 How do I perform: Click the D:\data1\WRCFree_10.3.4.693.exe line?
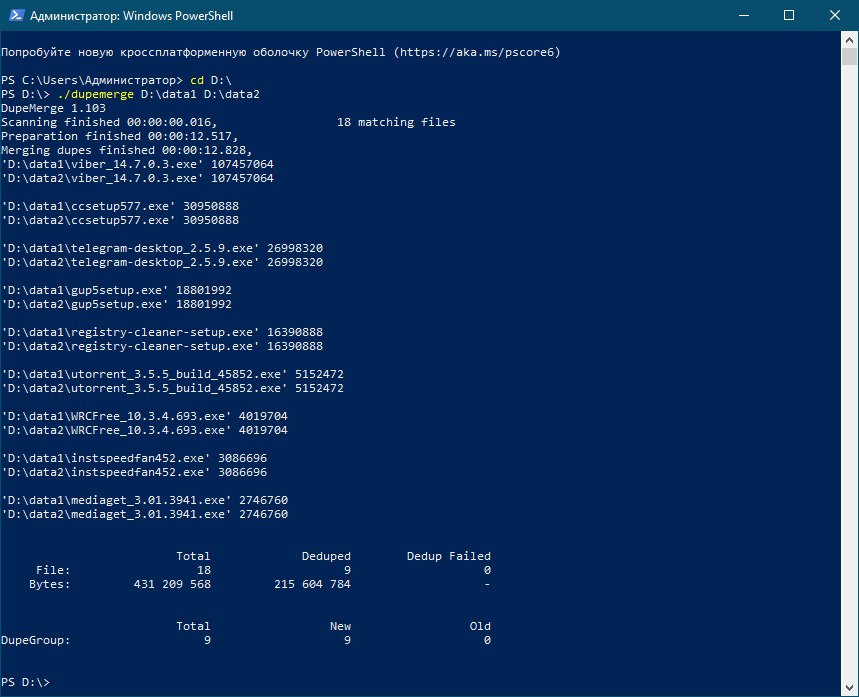pos(145,416)
